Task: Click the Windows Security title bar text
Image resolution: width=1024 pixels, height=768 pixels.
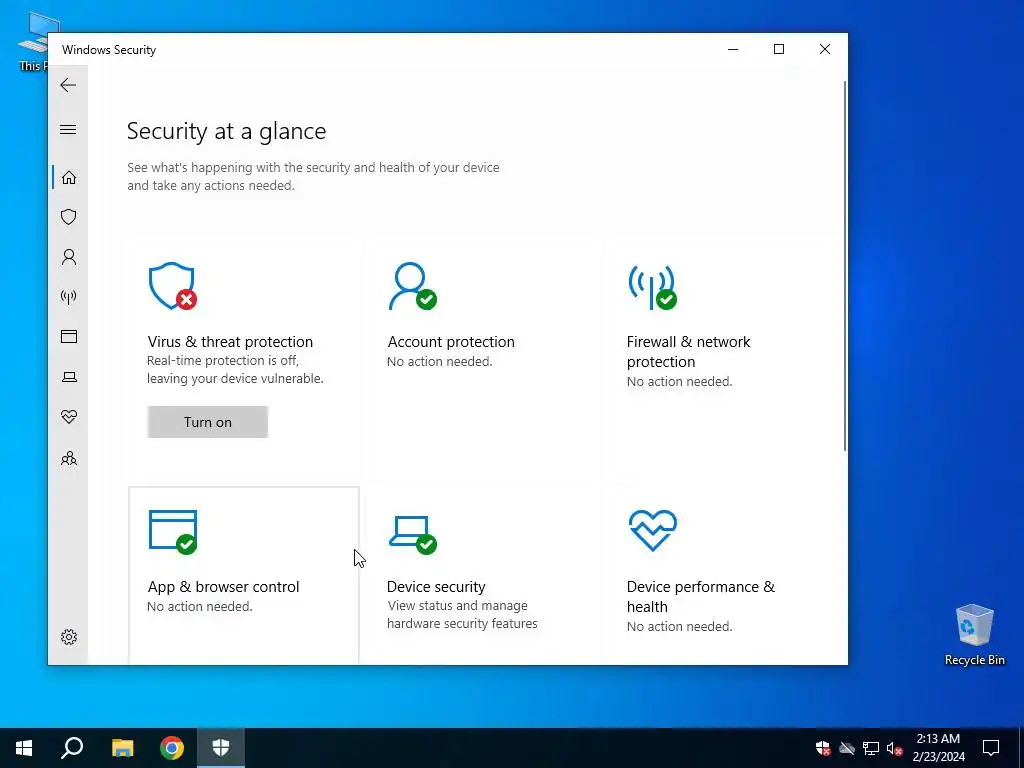Action: click(x=109, y=50)
